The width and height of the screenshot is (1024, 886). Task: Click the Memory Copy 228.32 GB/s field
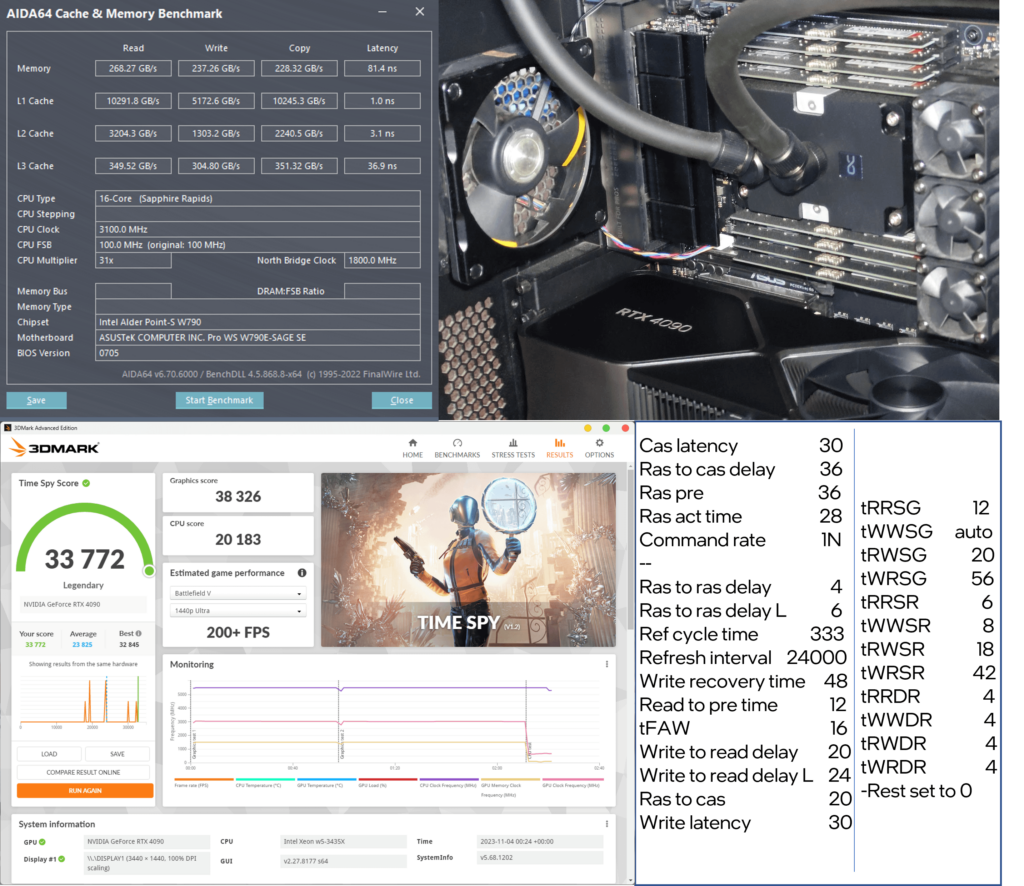299,69
